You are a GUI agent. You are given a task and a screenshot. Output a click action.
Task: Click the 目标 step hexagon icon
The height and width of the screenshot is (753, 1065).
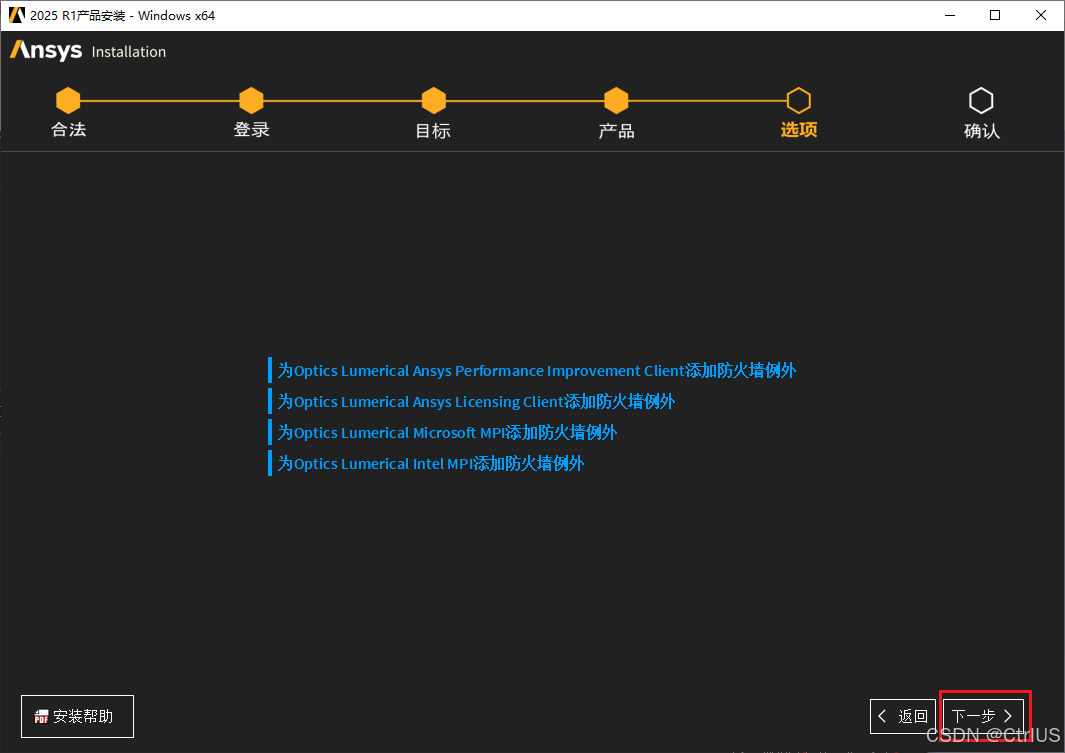pos(434,100)
